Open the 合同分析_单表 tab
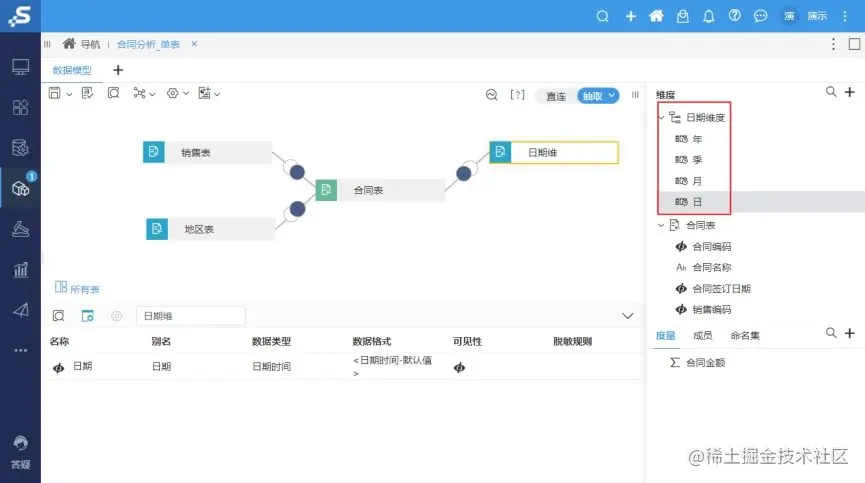Viewport: 865px width, 483px height. (x=148, y=45)
